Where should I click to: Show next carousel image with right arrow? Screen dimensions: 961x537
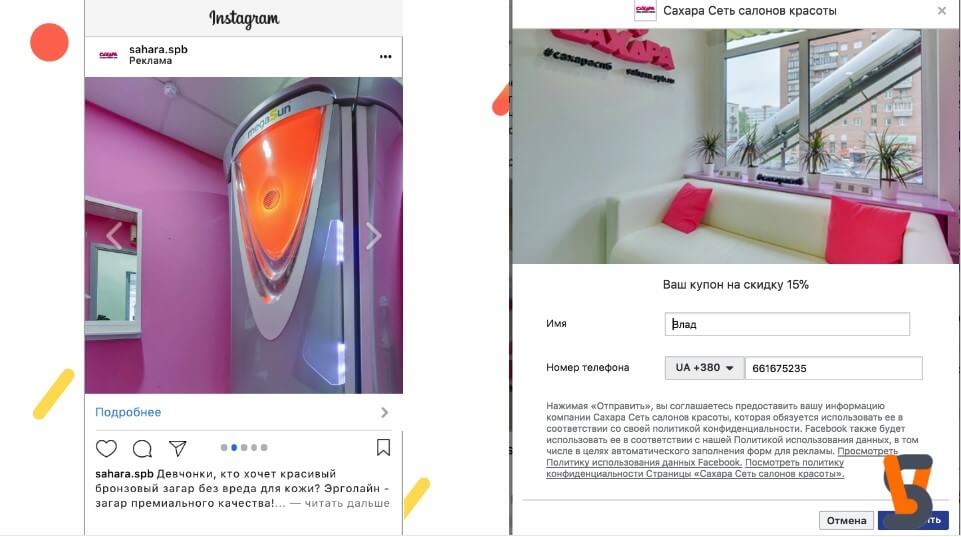373,236
